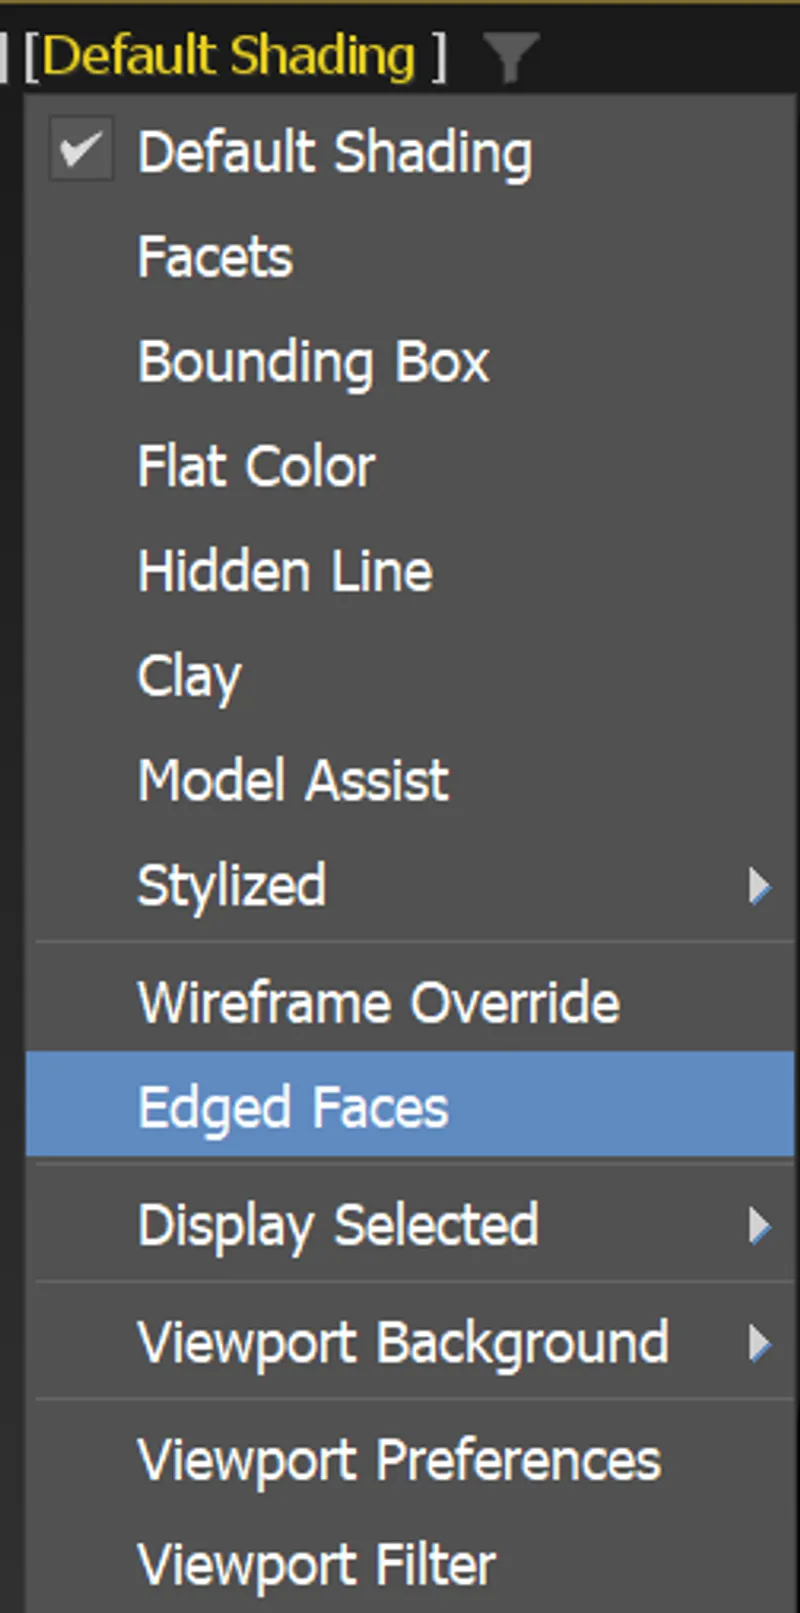Click the Viewport Background entry
Image resolution: width=800 pixels, height=1613 pixels.
[x=404, y=1343]
